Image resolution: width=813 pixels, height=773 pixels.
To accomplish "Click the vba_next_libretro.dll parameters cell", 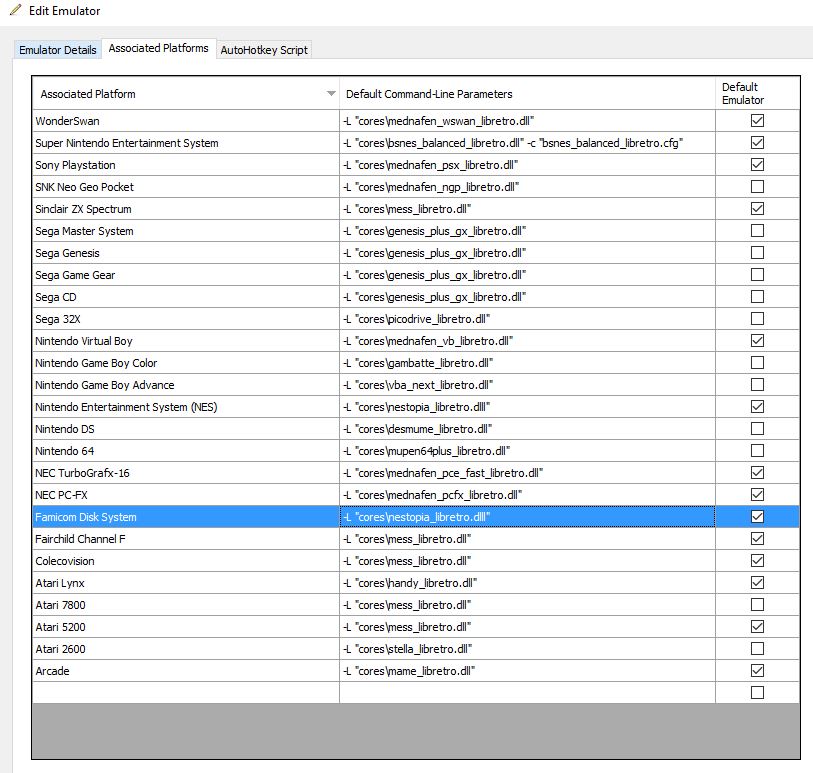I will (x=527, y=385).
